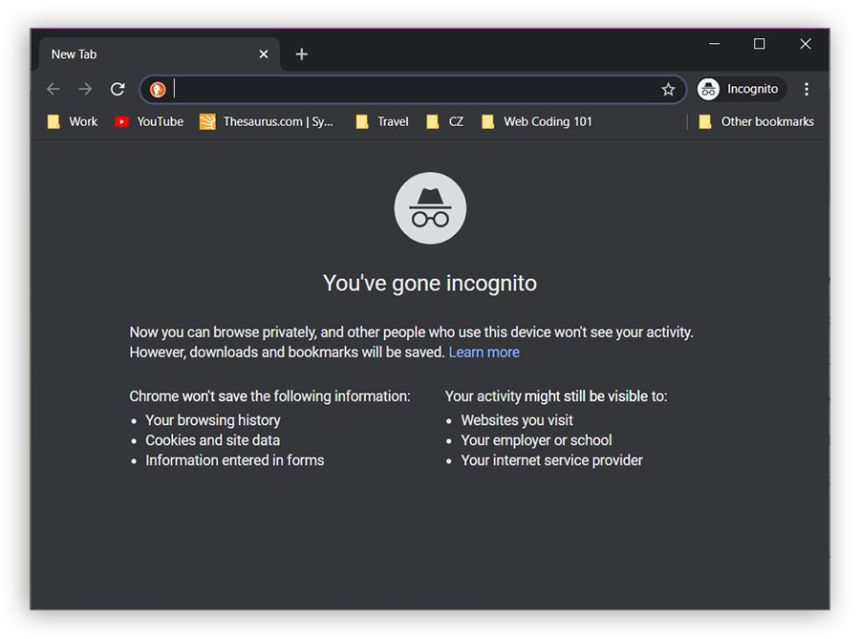Click the forward navigation arrow
The width and height of the screenshot is (860, 639).
(x=85, y=89)
